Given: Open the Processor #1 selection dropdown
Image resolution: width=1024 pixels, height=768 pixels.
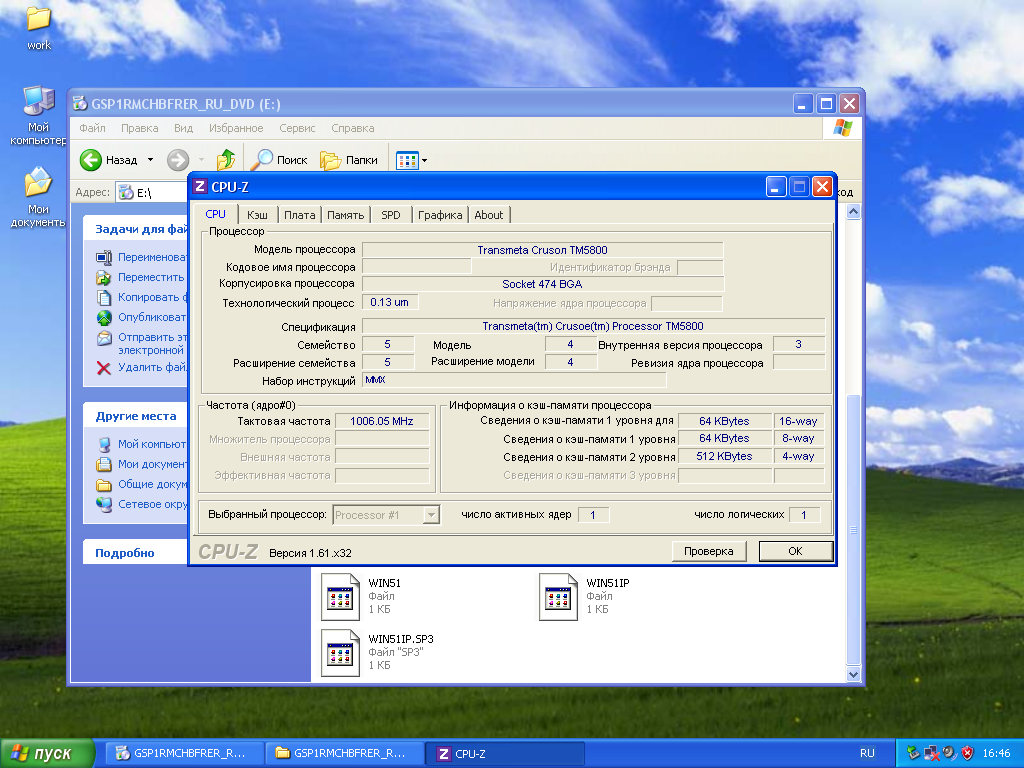Looking at the screenshot, I should [x=431, y=515].
